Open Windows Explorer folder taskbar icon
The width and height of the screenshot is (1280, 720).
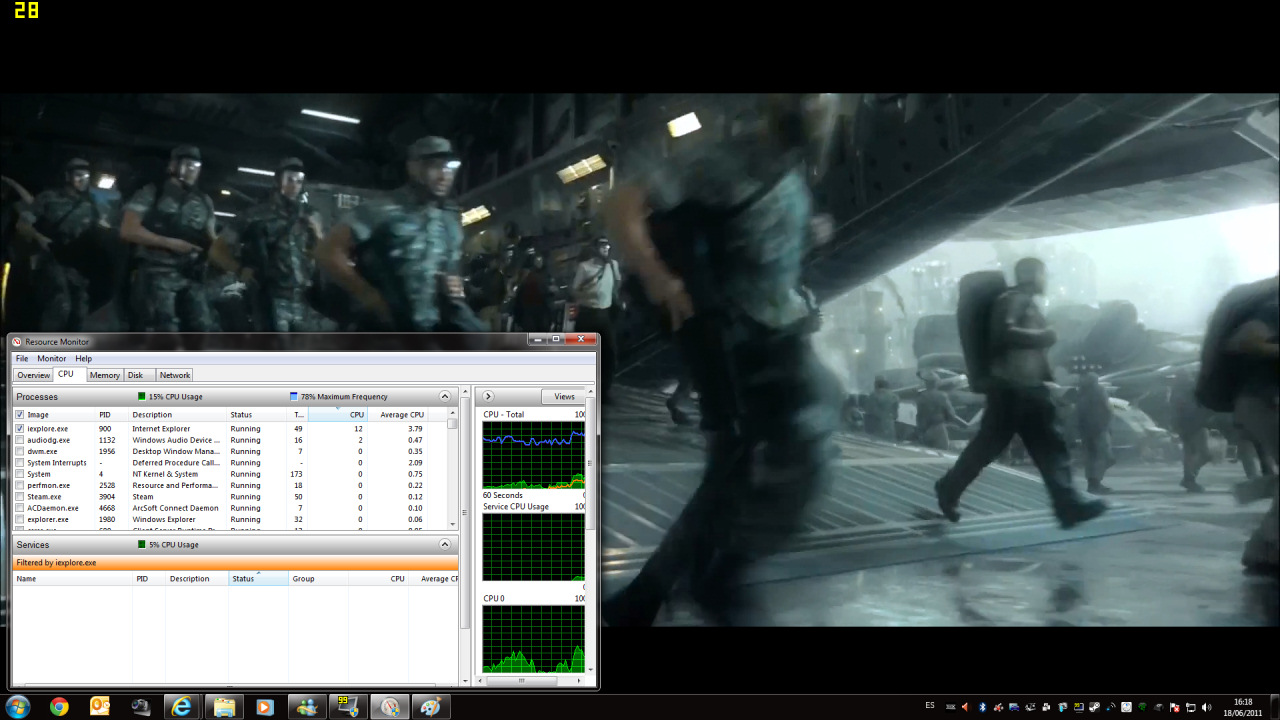tap(223, 707)
